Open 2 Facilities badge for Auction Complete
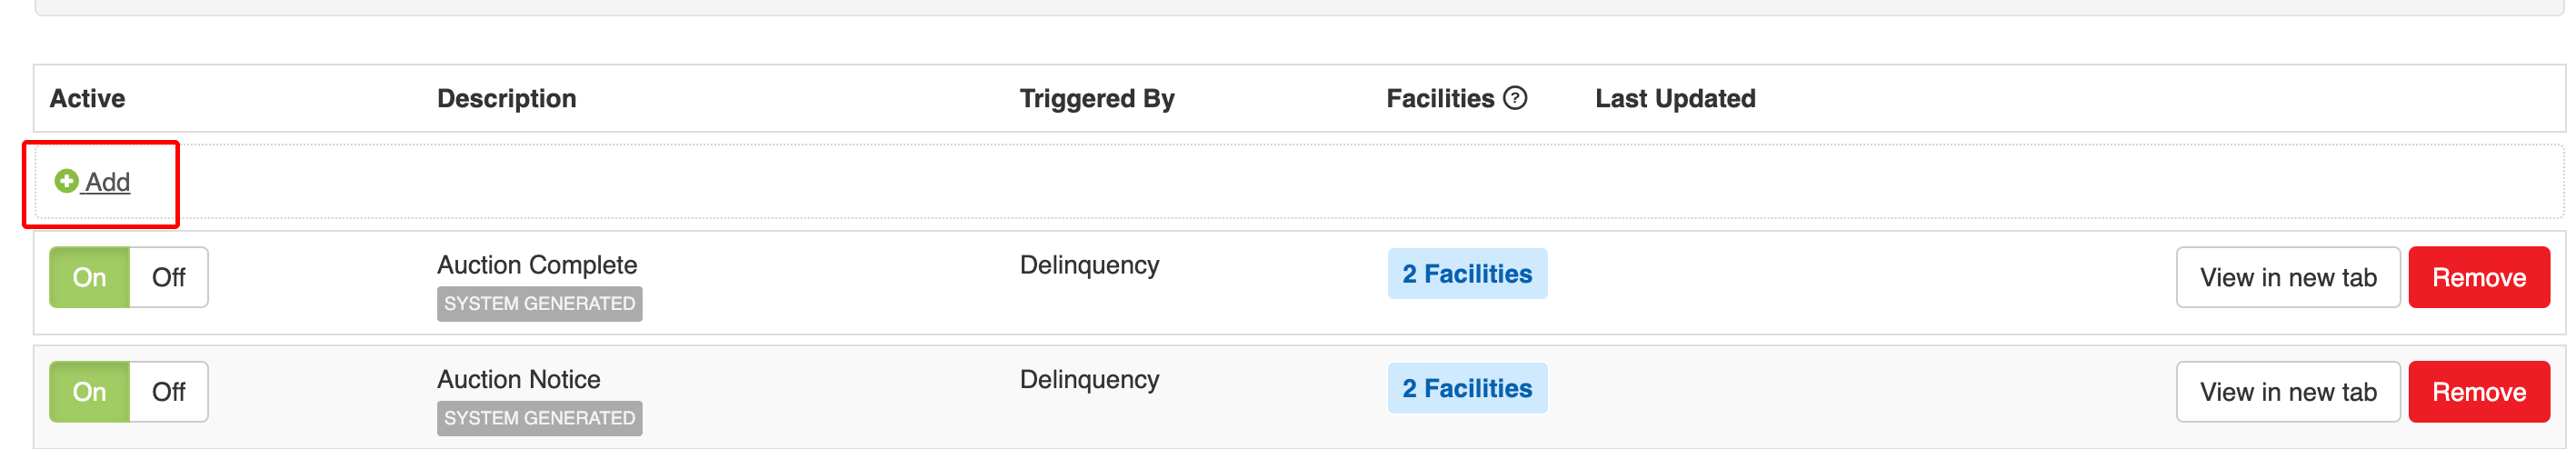Image resolution: width=2576 pixels, height=449 pixels. click(x=1466, y=274)
